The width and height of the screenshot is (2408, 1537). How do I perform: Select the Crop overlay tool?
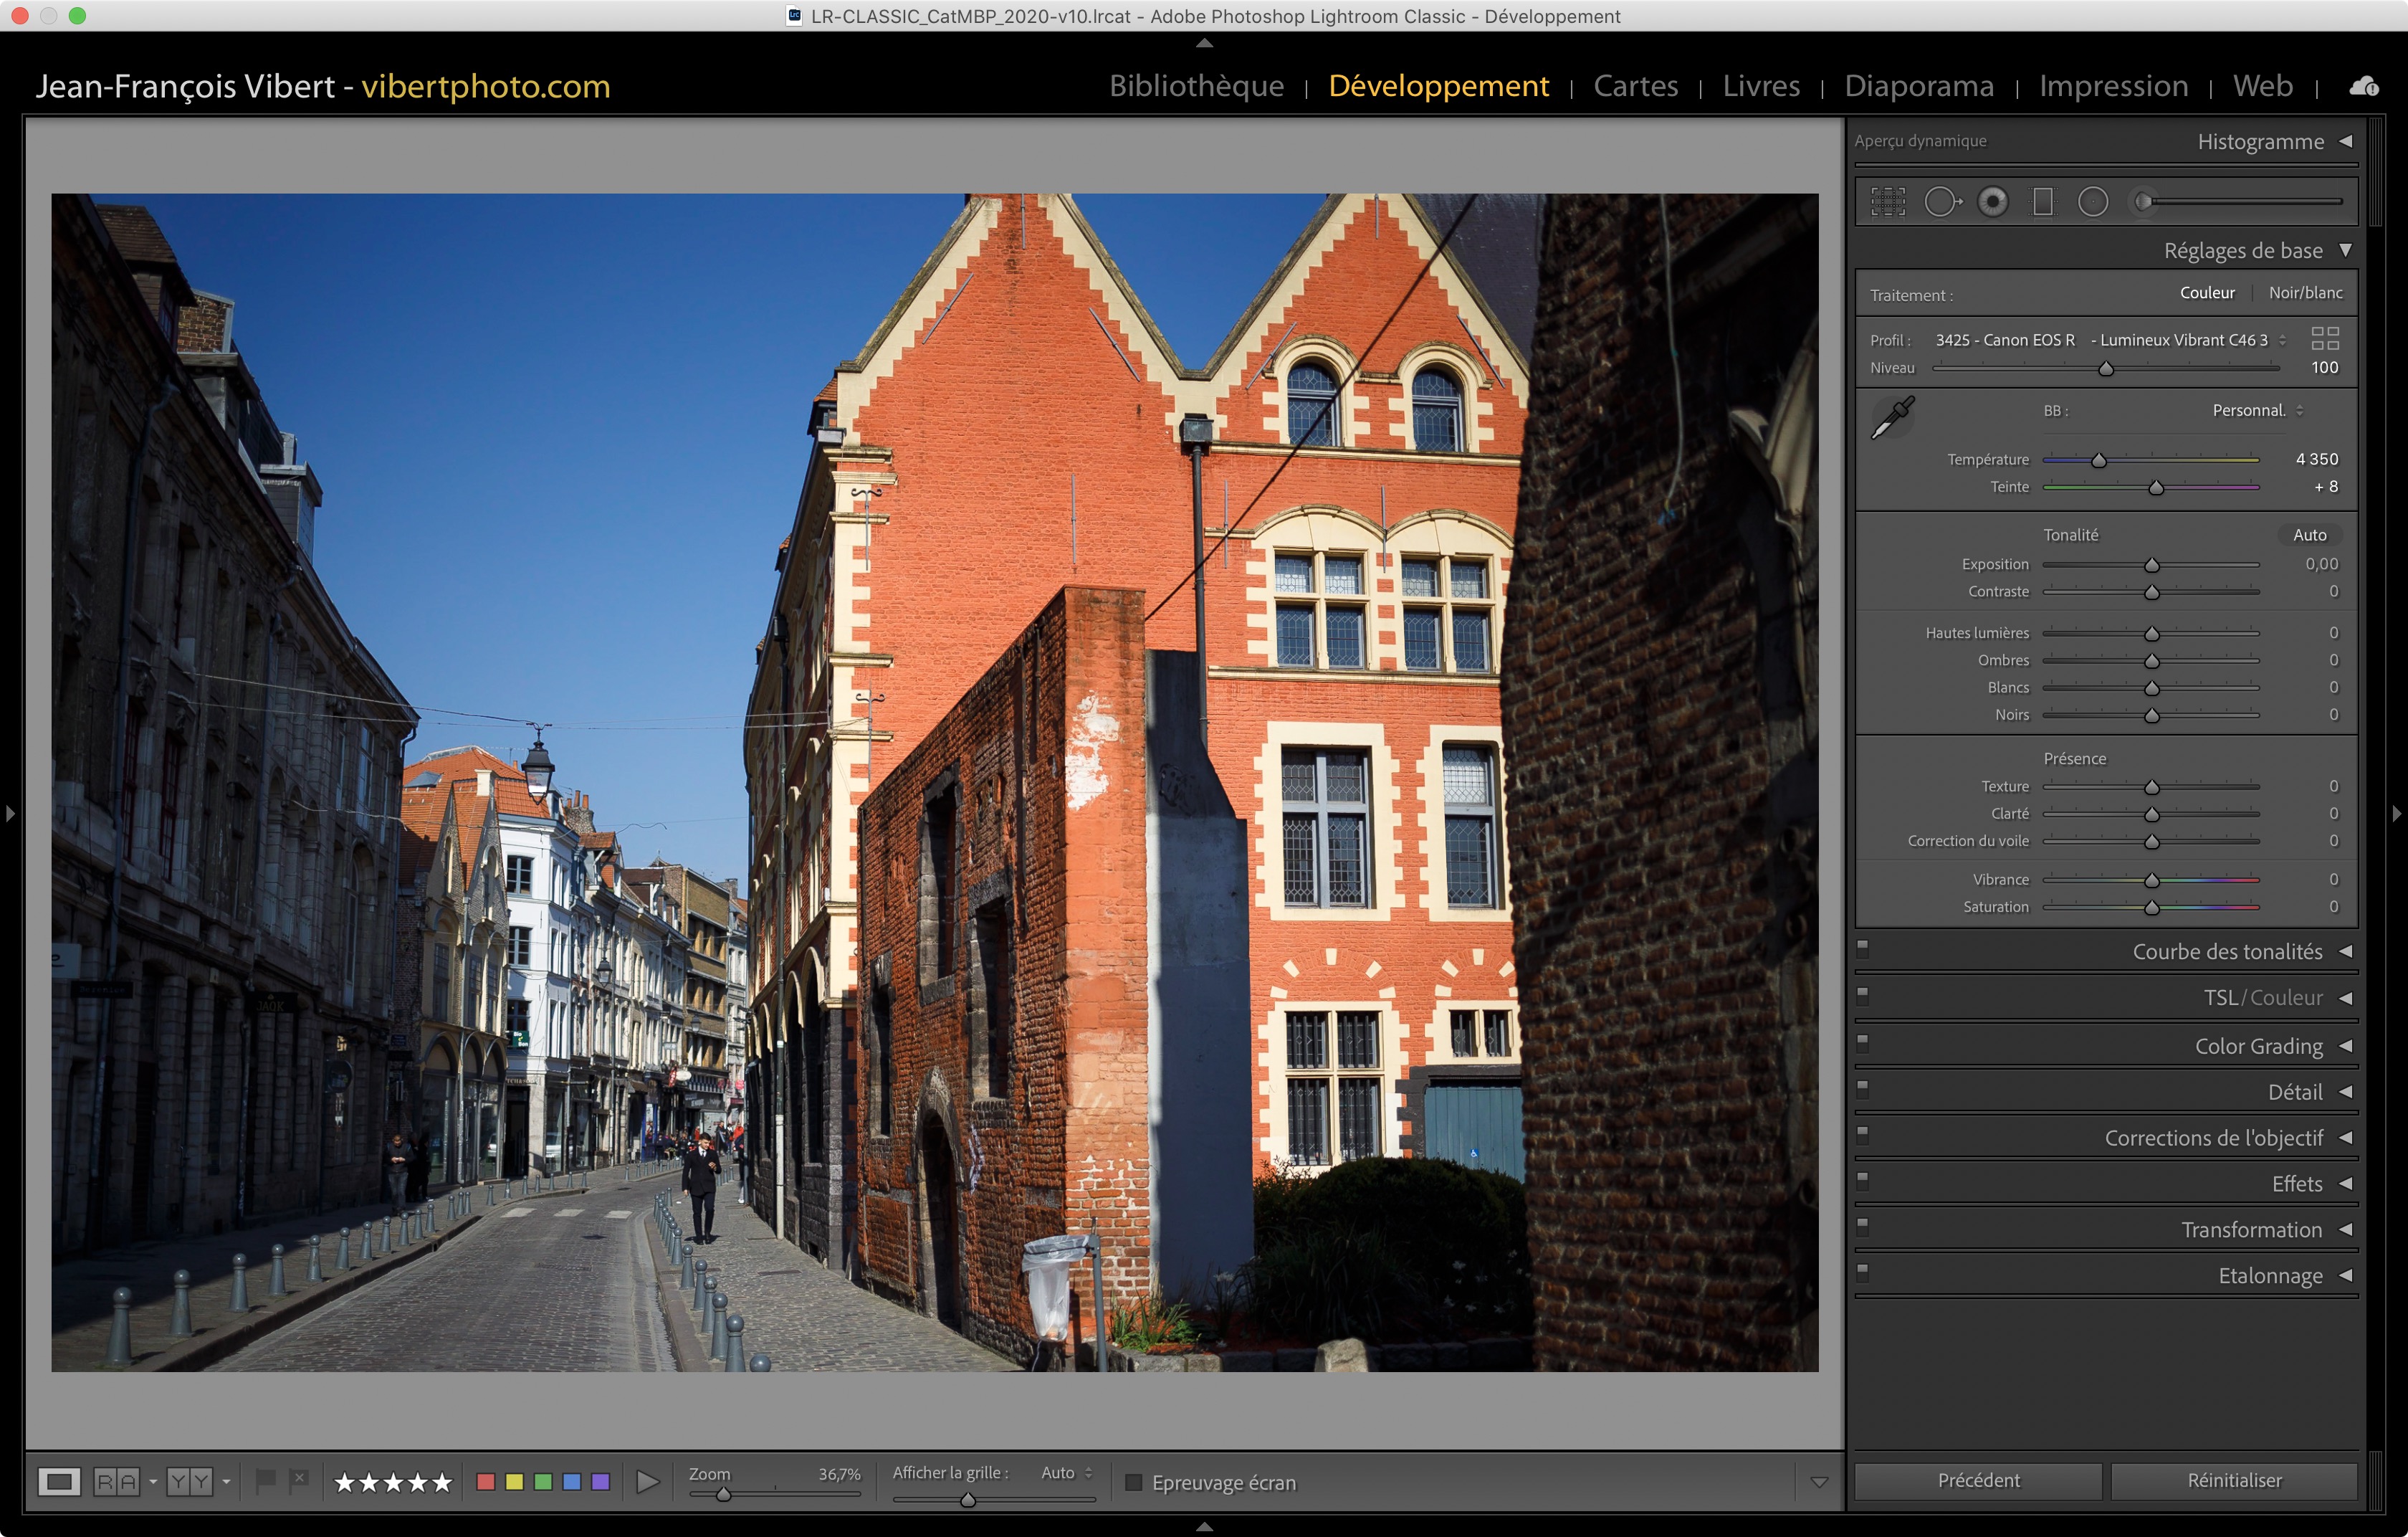1887,202
